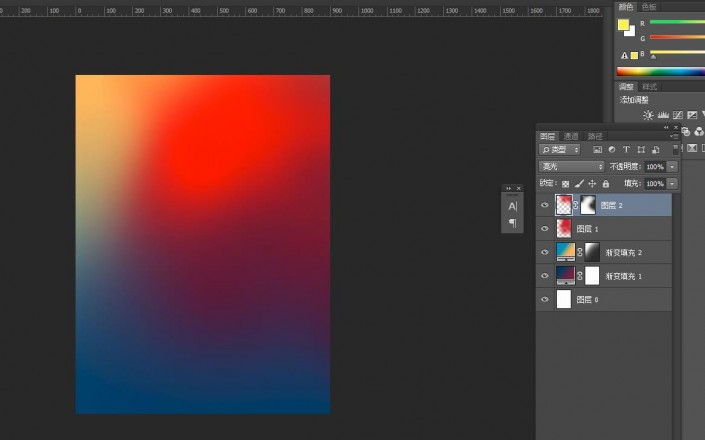Filter layers by adjustment layer icon
The image size is (705, 440).
(x=612, y=150)
